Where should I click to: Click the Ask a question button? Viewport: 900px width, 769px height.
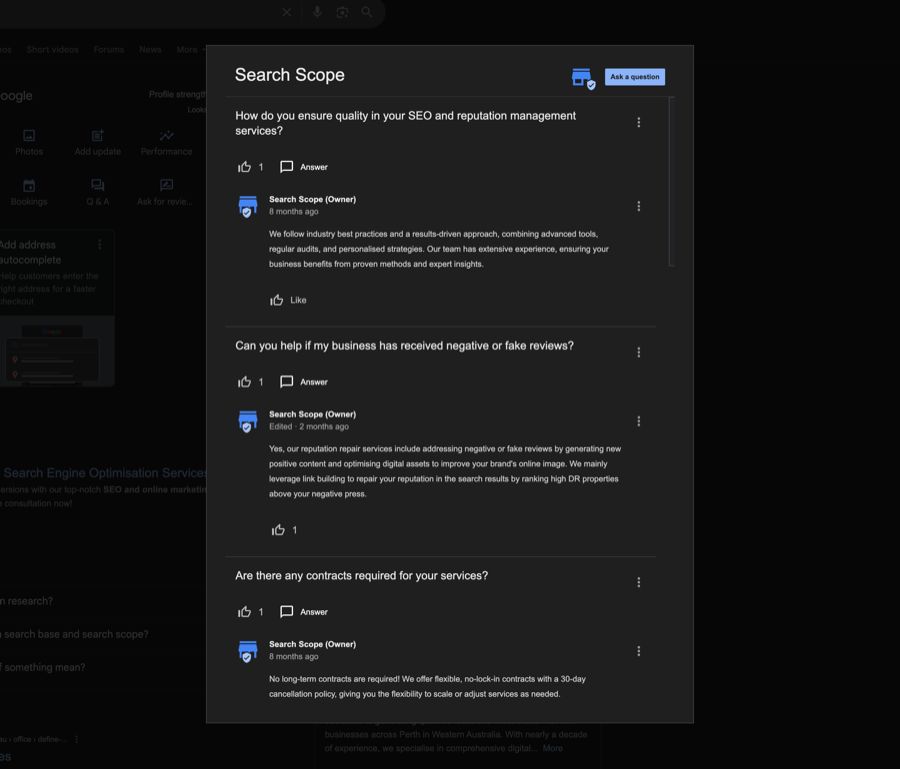click(634, 77)
